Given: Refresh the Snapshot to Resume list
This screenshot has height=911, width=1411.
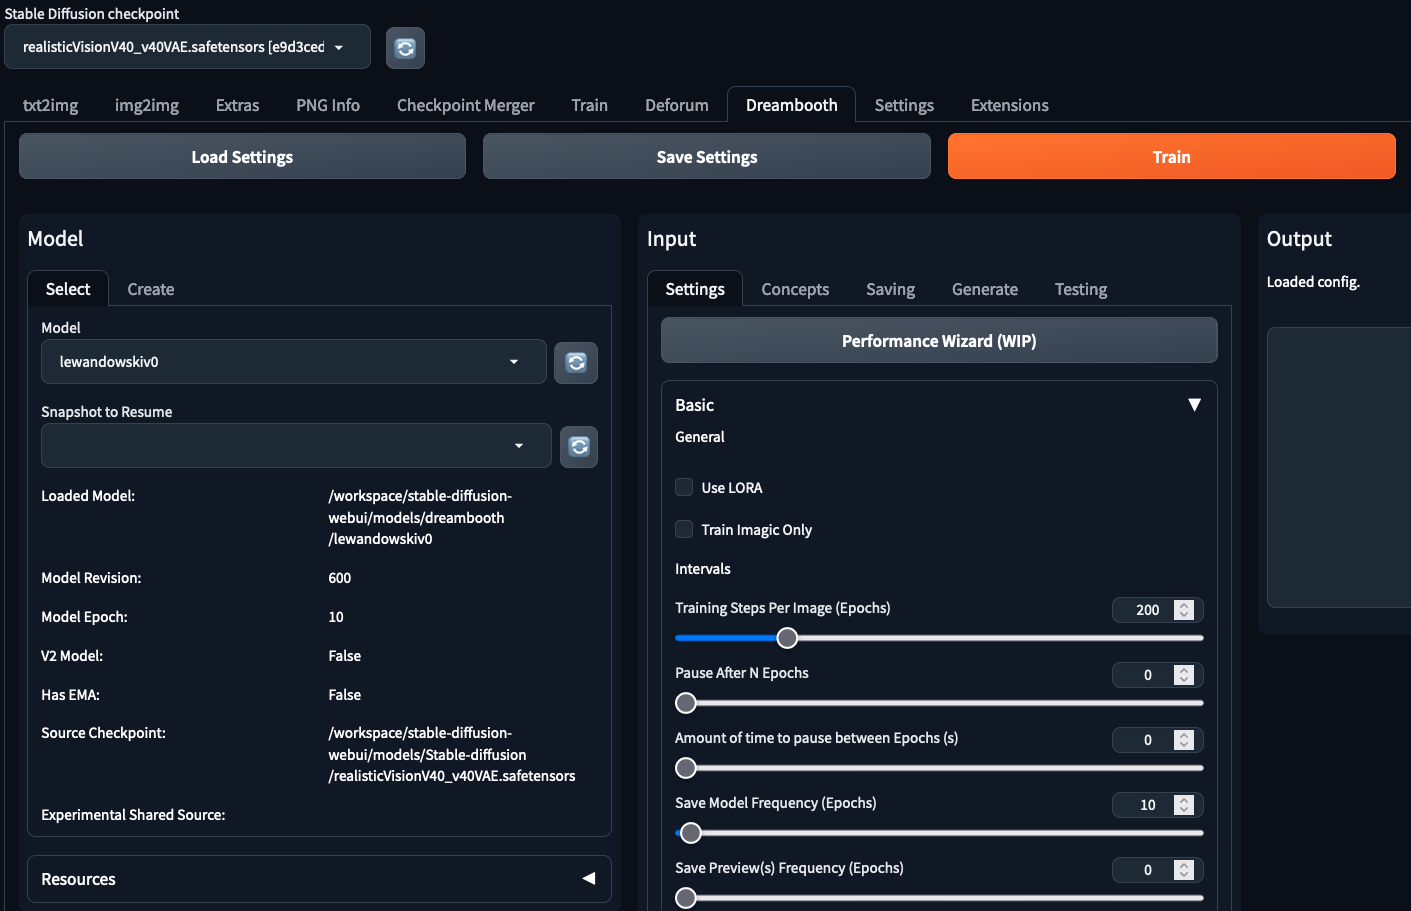Looking at the screenshot, I should pyautogui.click(x=578, y=446).
